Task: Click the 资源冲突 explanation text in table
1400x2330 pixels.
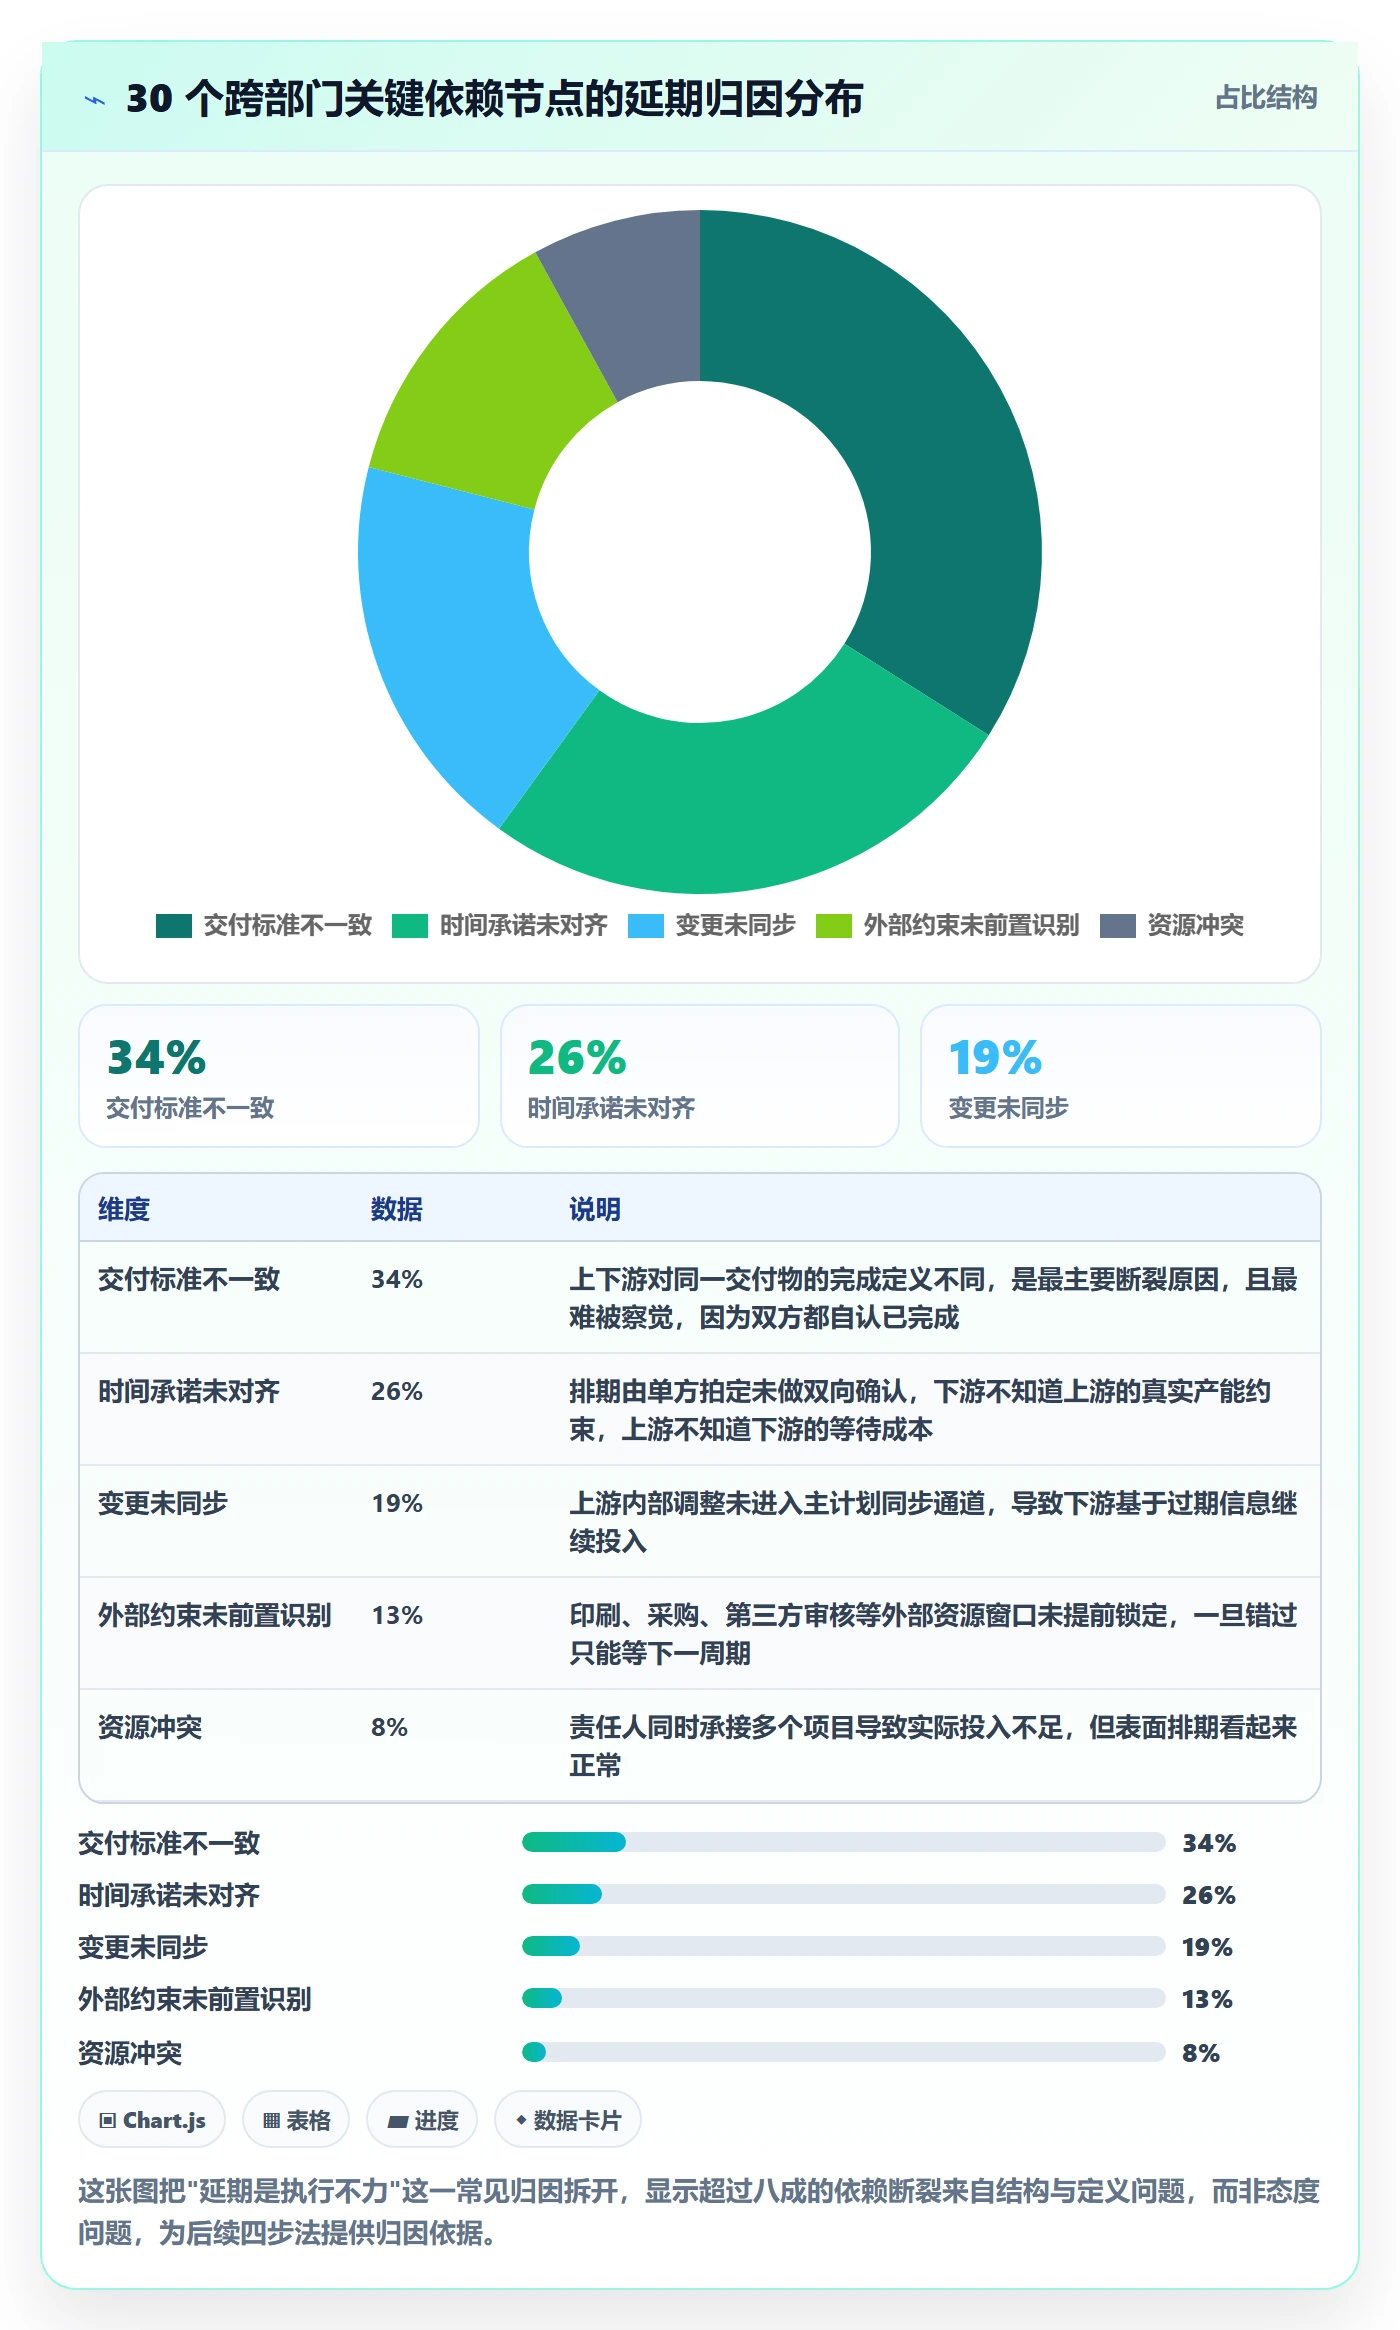Action: [933, 1746]
